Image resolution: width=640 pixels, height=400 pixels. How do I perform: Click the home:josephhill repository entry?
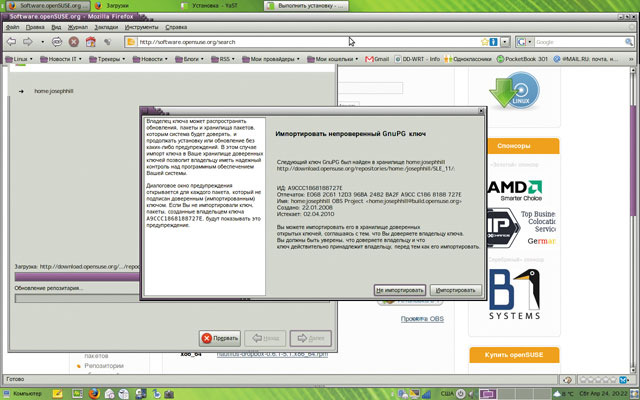point(53,91)
